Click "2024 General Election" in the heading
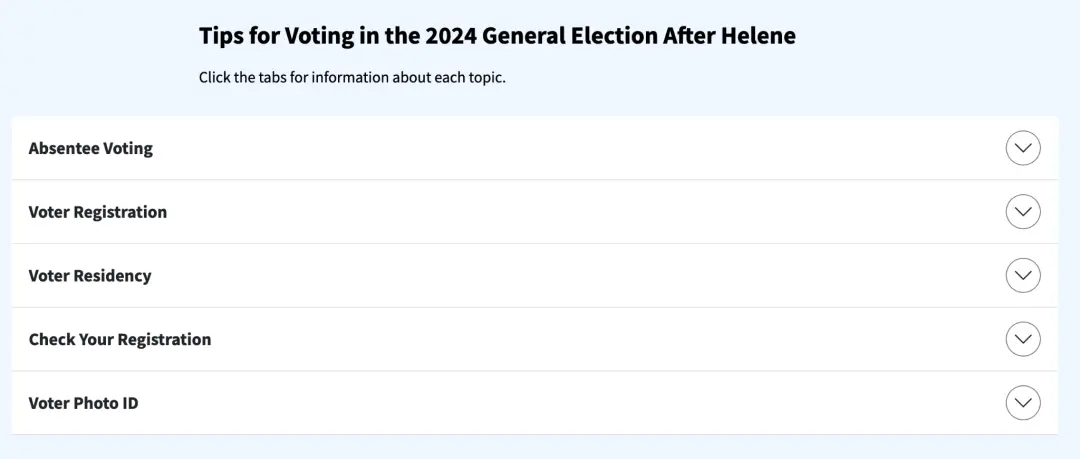1080x459 pixels. point(540,36)
